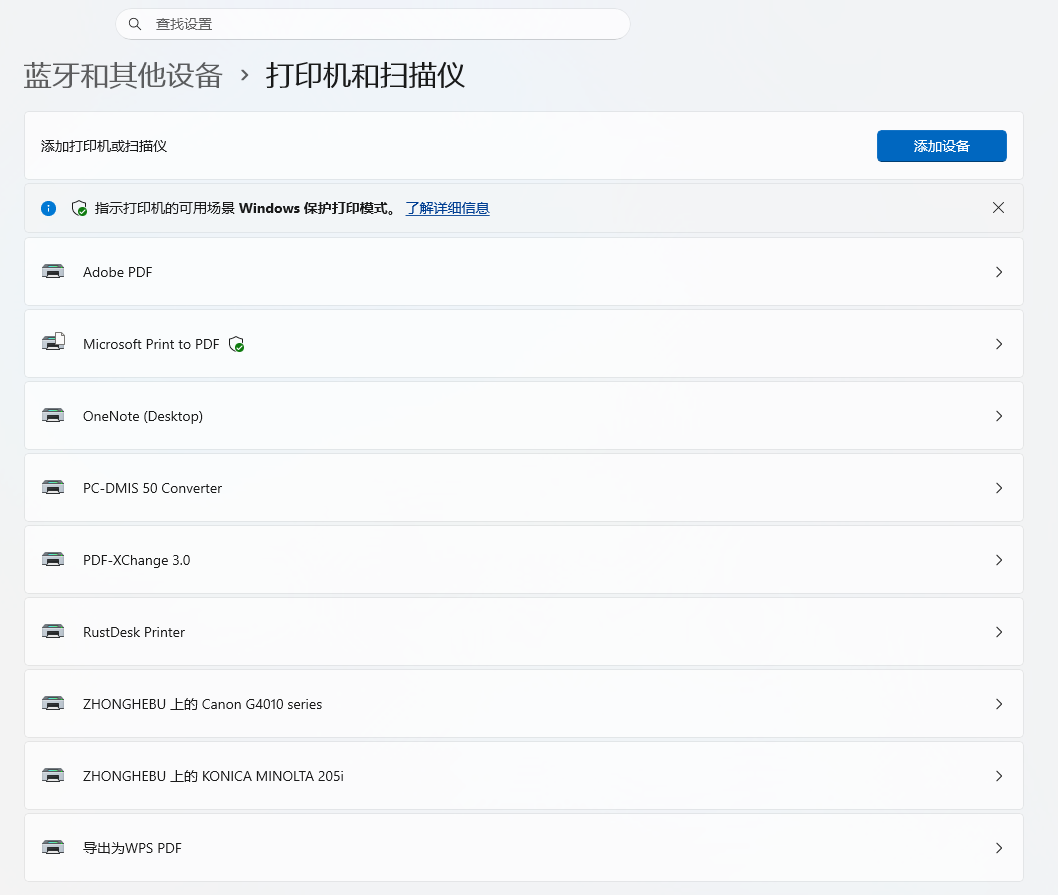Click the blue info icon in notice
Image resolution: width=1058 pixels, height=895 pixels.
49,208
